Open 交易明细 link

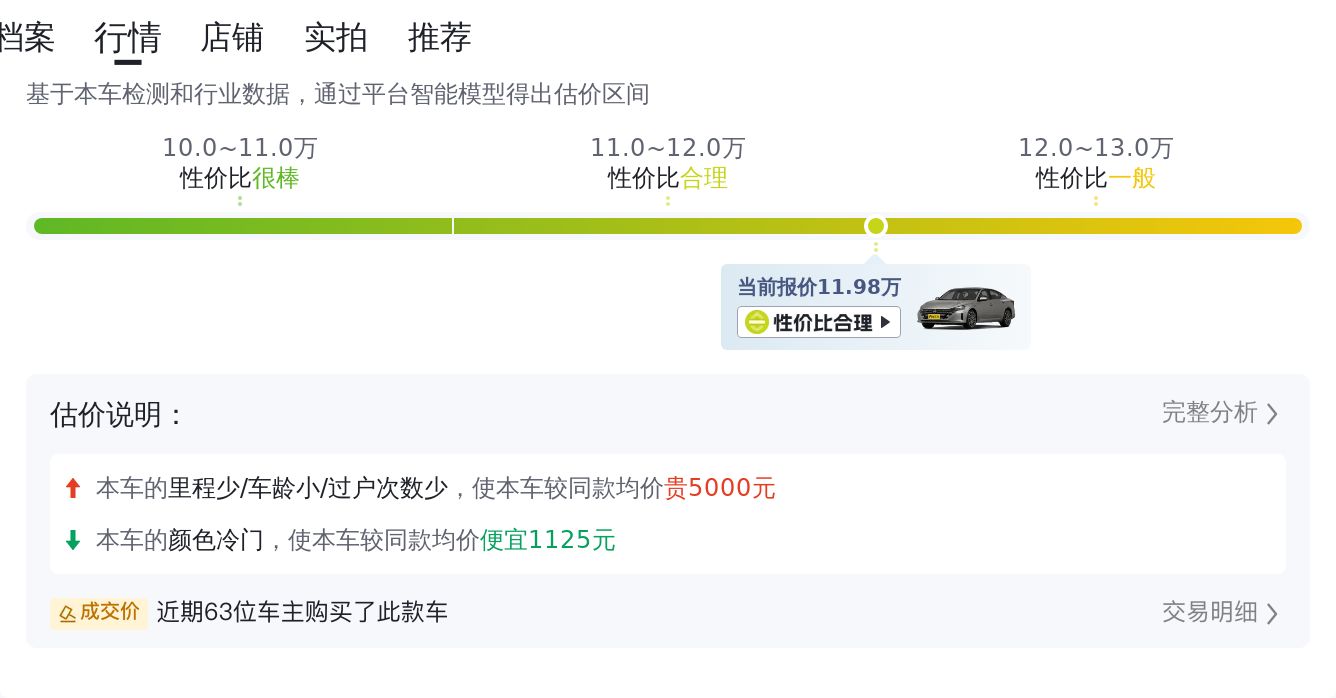[1209, 611]
